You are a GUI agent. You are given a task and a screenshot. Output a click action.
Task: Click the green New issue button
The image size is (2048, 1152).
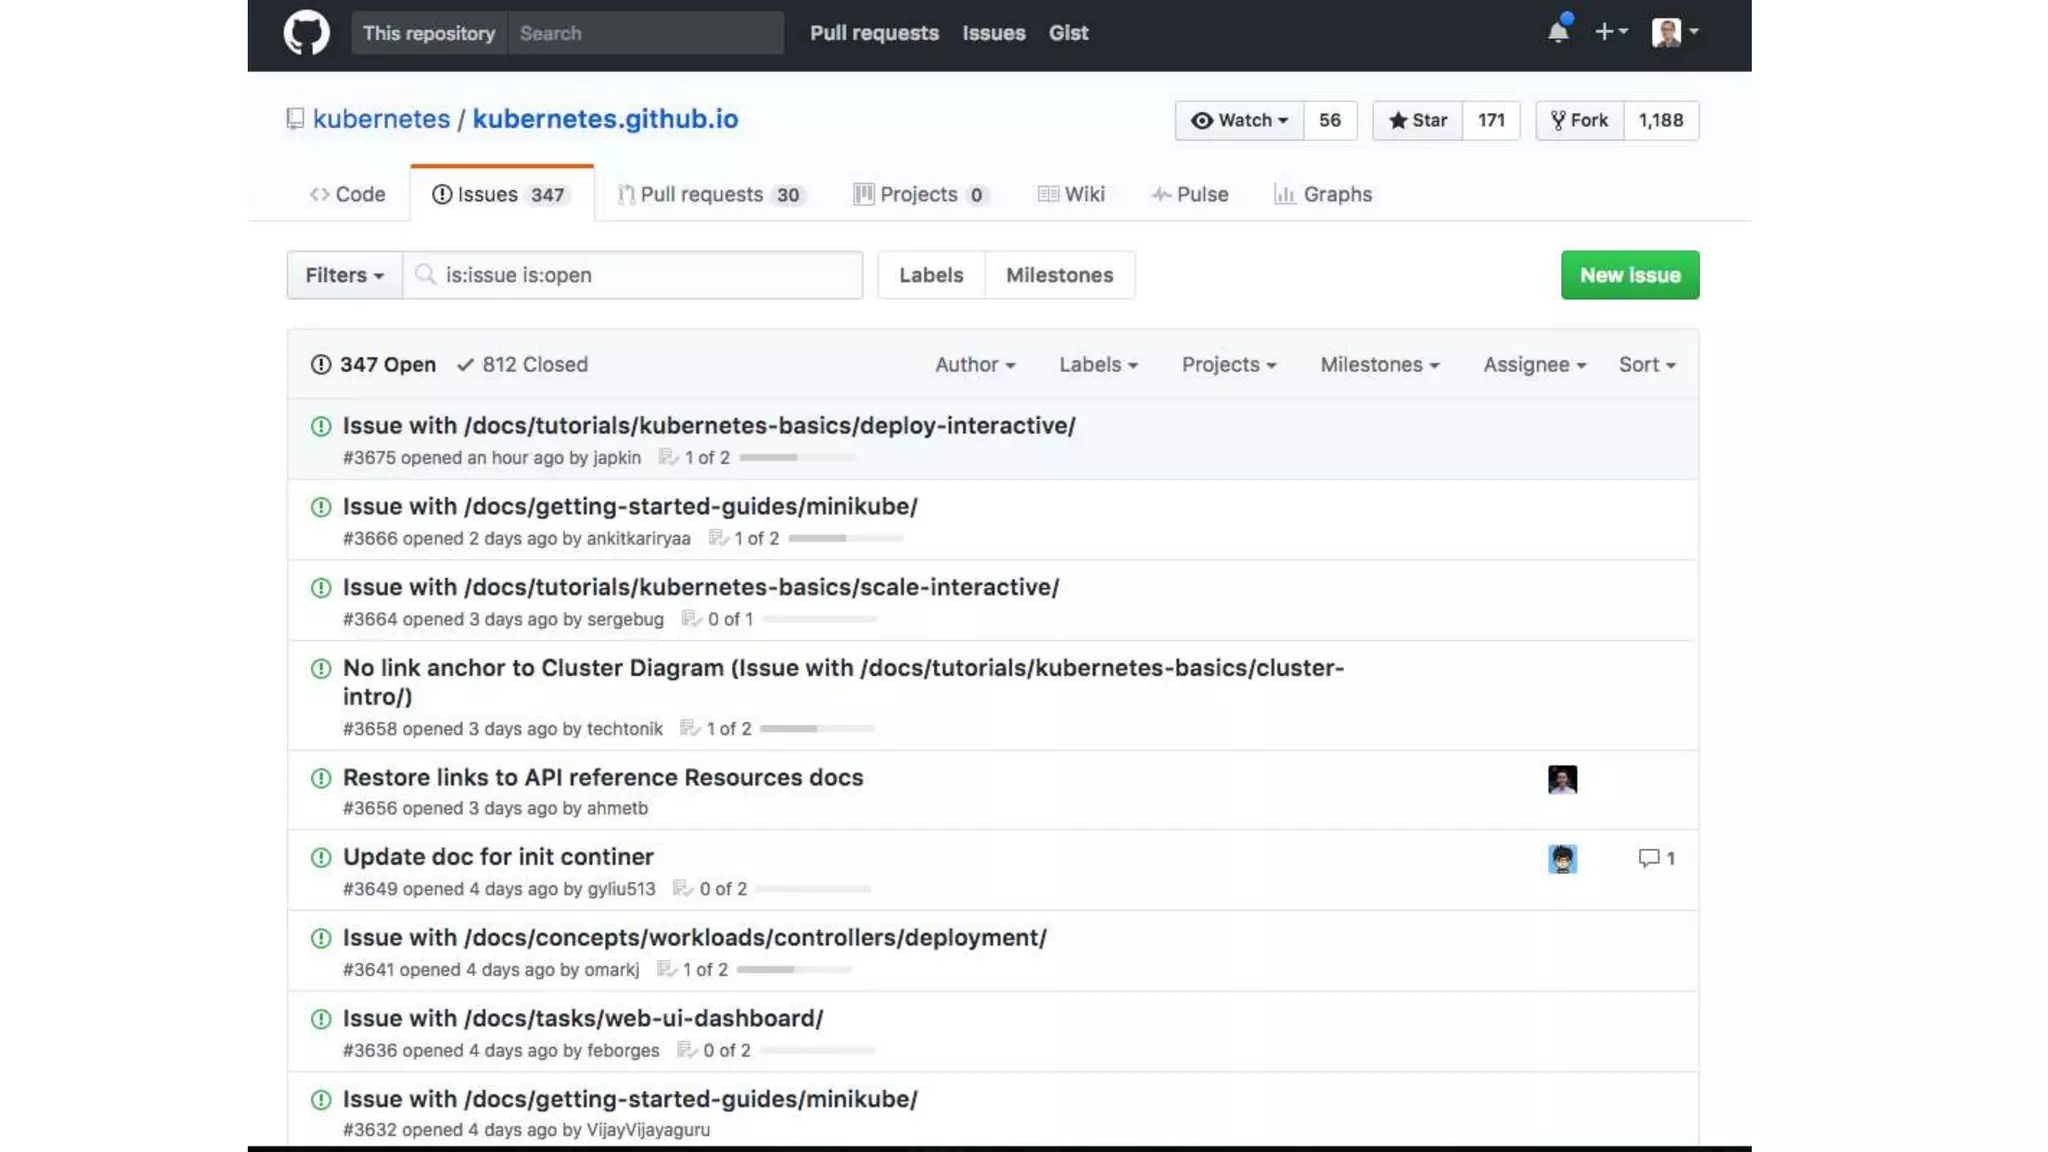click(1629, 275)
